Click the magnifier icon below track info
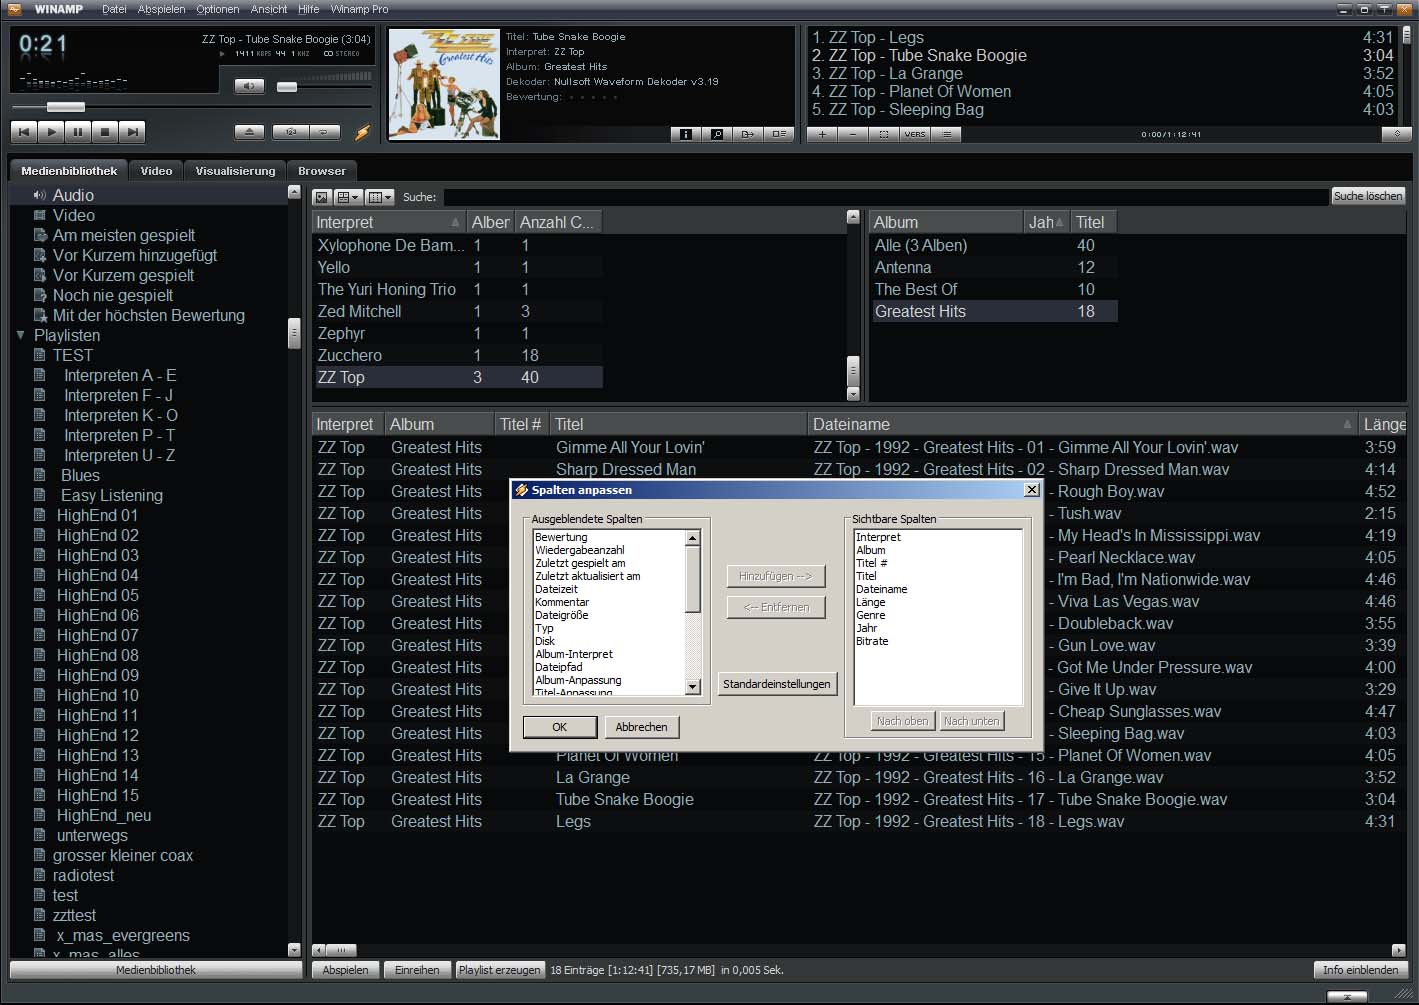This screenshot has height=1005, width=1419. [x=716, y=134]
